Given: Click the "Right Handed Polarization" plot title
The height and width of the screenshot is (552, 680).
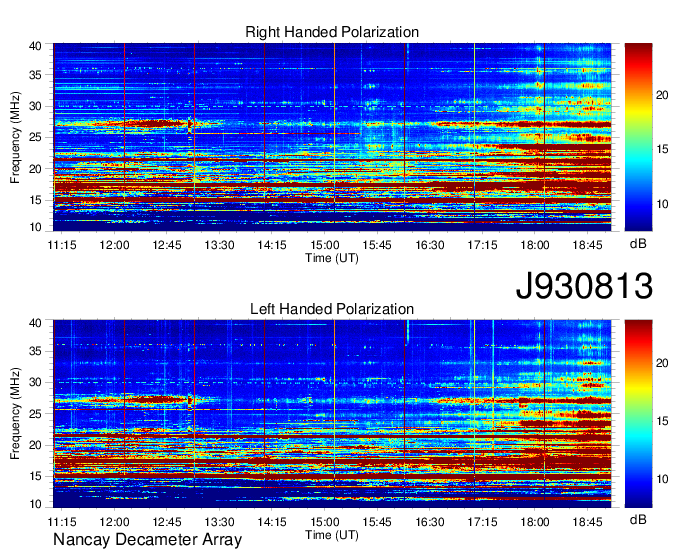Looking at the screenshot, I should [x=332, y=32].
